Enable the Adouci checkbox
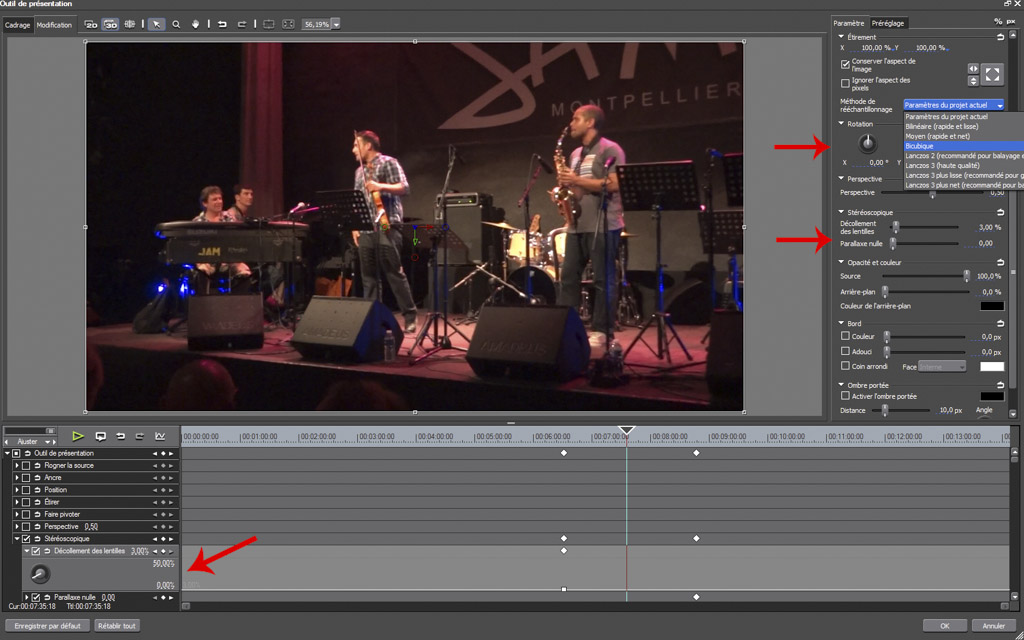The width and height of the screenshot is (1024, 640). point(845,351)
